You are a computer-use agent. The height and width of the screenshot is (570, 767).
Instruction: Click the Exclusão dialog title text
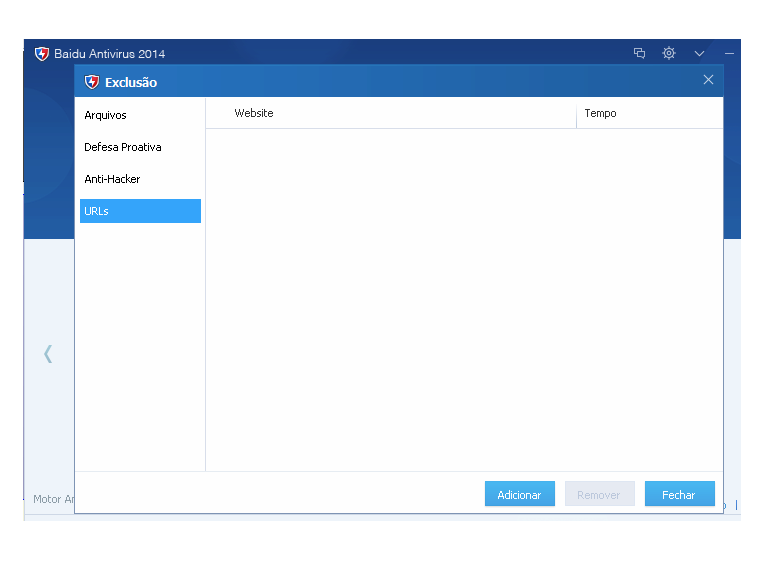pos(131,82)
